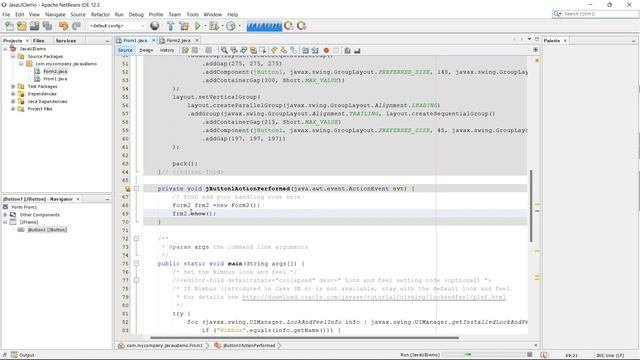Click the split editor icon at toolbar right

tap(536, 50)
